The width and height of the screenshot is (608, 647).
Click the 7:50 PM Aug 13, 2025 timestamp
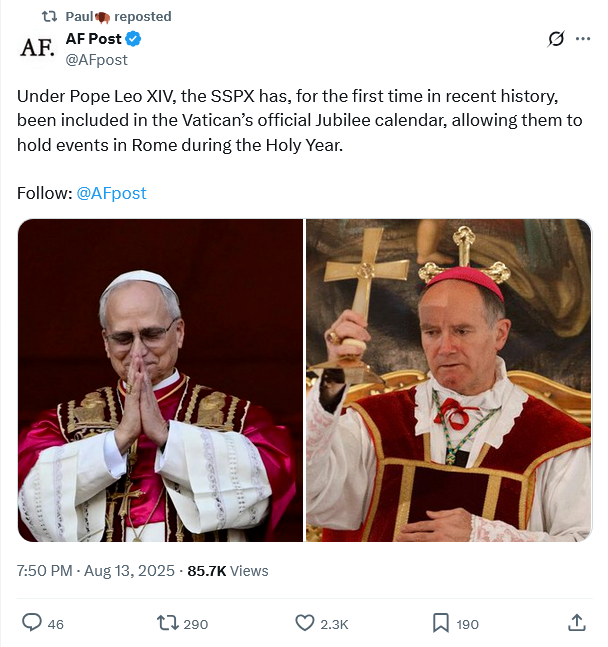[x=96, y=571]
